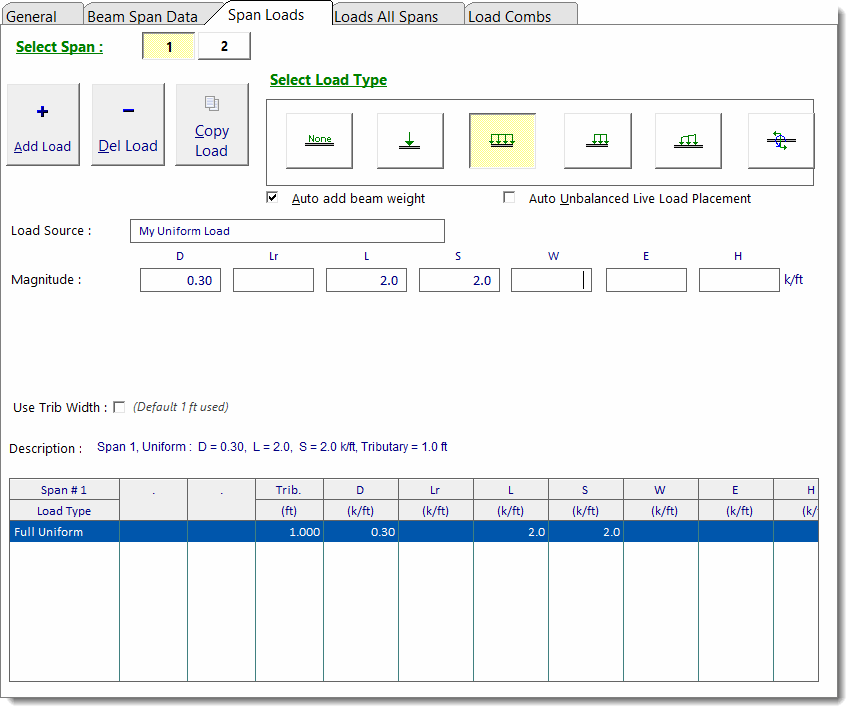This screenshot has height=713, width=853.
Task: Enable Auto Unbalanced Live Load Placement
Action: tap(509, 197)
